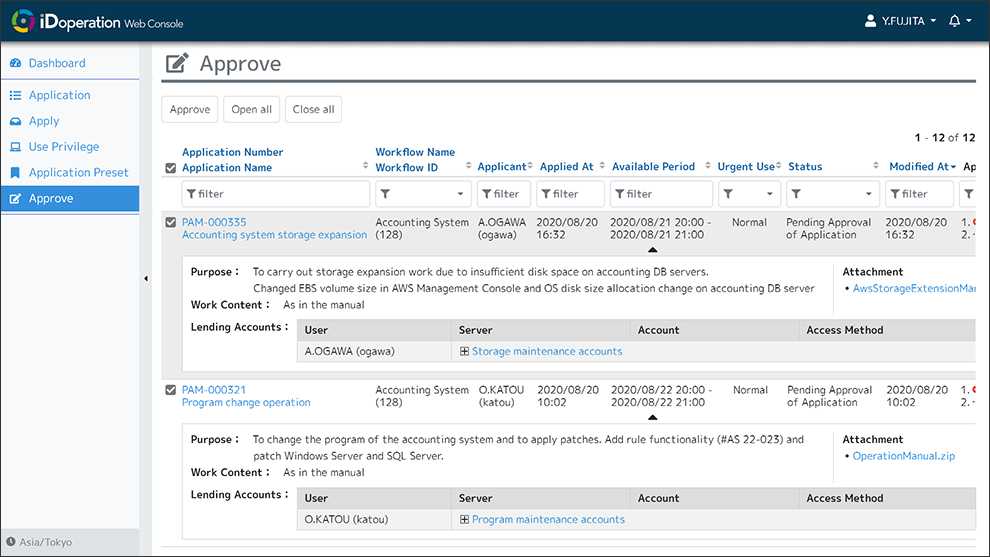Download OperationManual.zip attachment

(x=904, y=456)
